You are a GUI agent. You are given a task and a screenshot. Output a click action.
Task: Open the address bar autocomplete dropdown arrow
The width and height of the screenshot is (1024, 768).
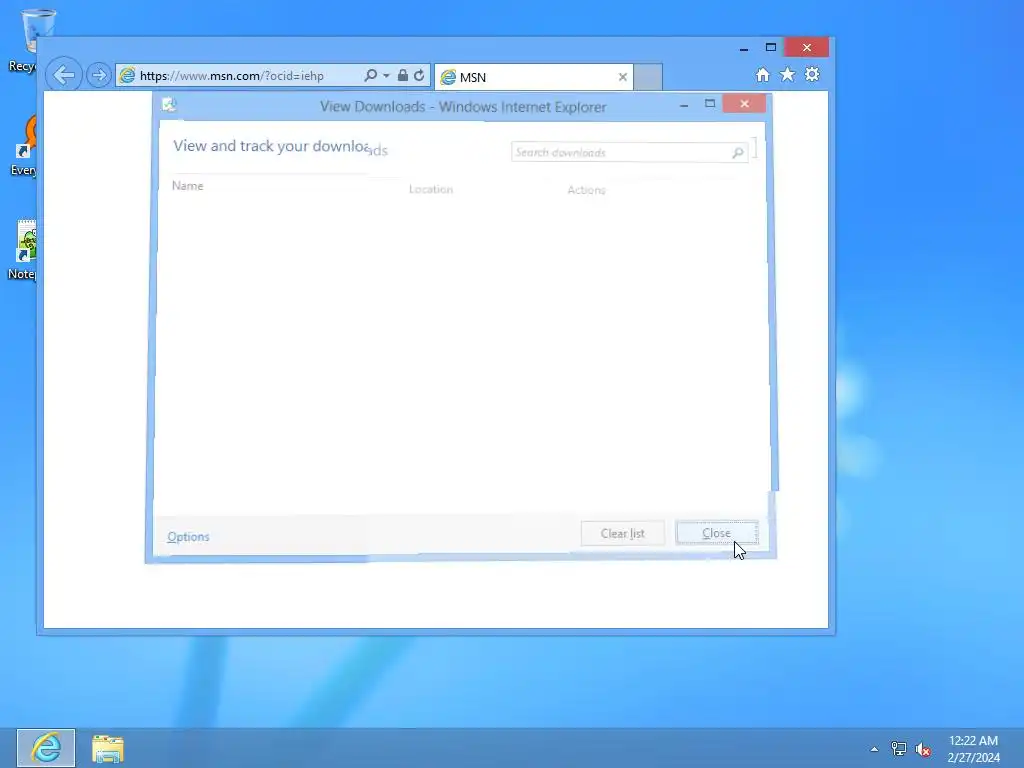coord(386,76)
